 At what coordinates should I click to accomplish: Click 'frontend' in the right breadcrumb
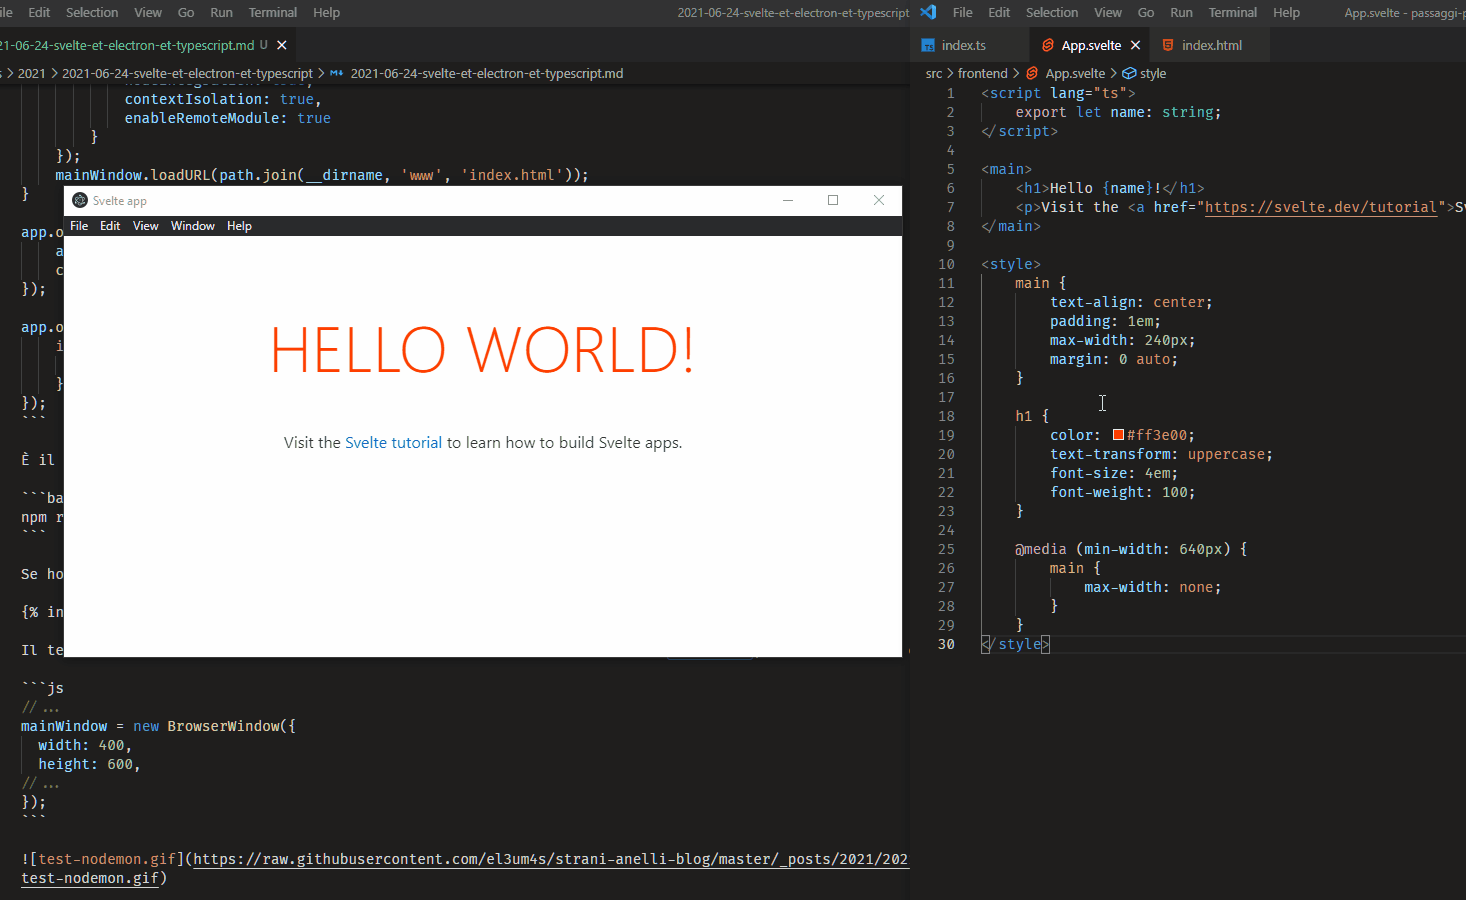point(982,73)
